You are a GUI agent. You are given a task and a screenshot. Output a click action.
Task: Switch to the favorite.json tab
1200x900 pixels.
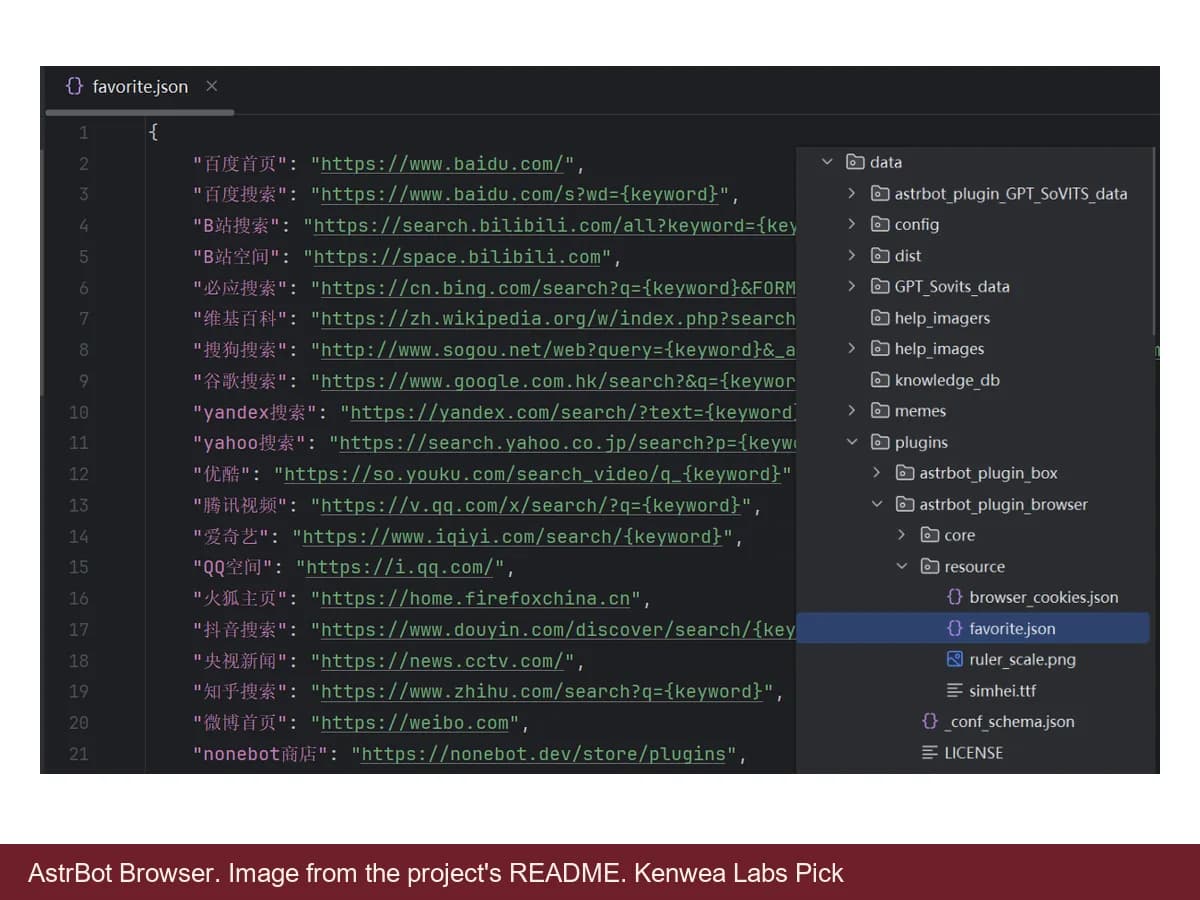(x=139, y=87)
